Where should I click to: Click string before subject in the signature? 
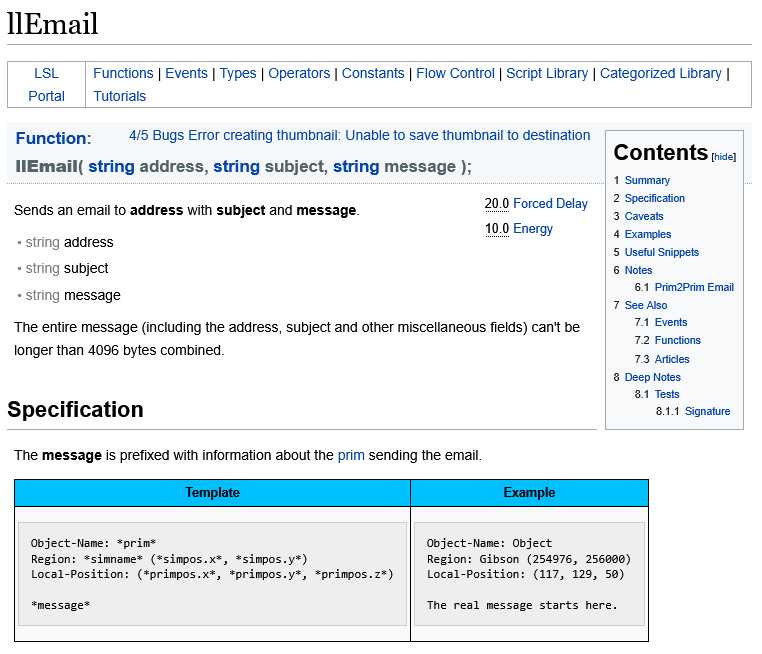(236, 167)
